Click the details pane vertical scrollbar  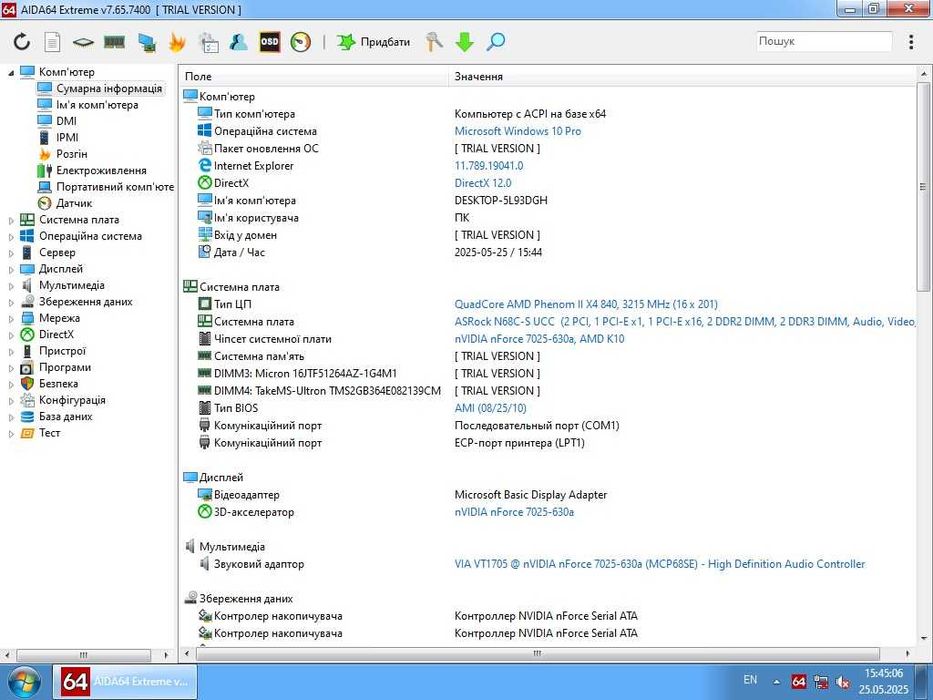[x=923, y=187]
